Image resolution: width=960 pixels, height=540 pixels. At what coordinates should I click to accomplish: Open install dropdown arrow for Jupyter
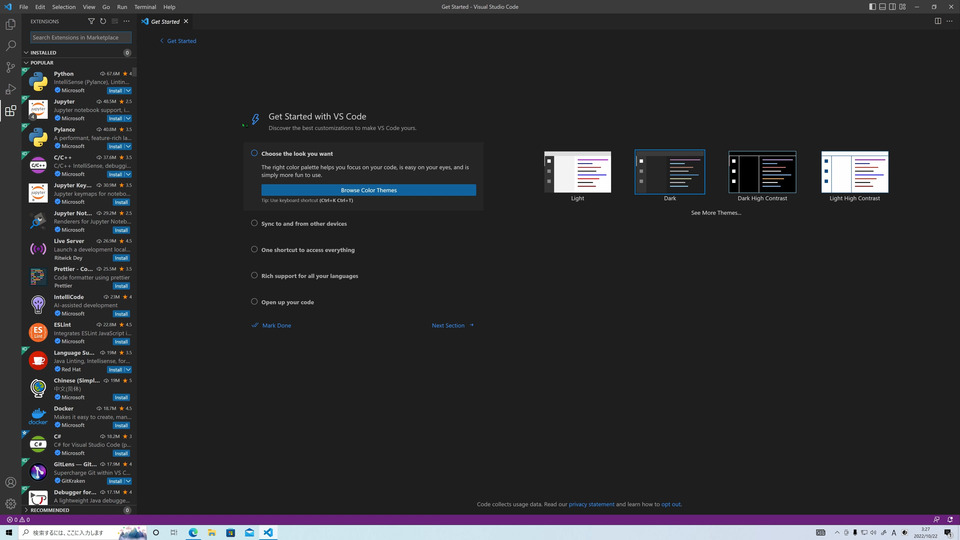[x=128, y=118]
